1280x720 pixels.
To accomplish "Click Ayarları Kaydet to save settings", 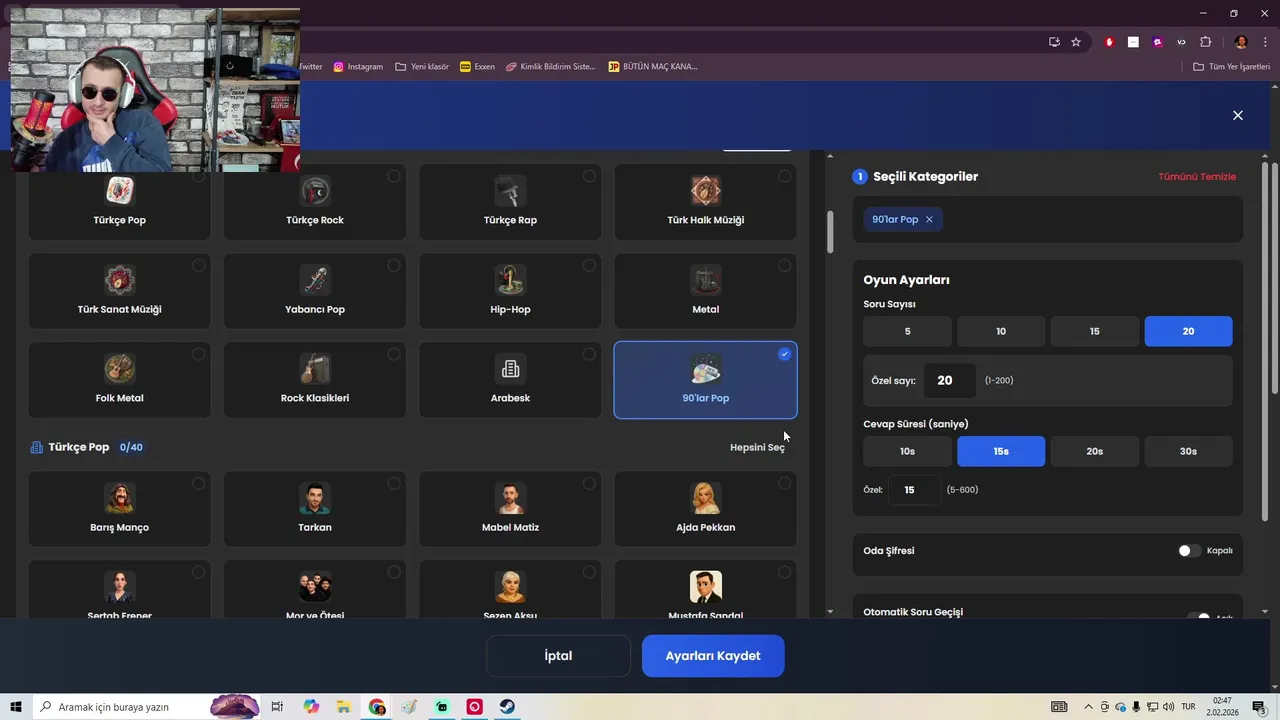I will [x=713, y=656].
